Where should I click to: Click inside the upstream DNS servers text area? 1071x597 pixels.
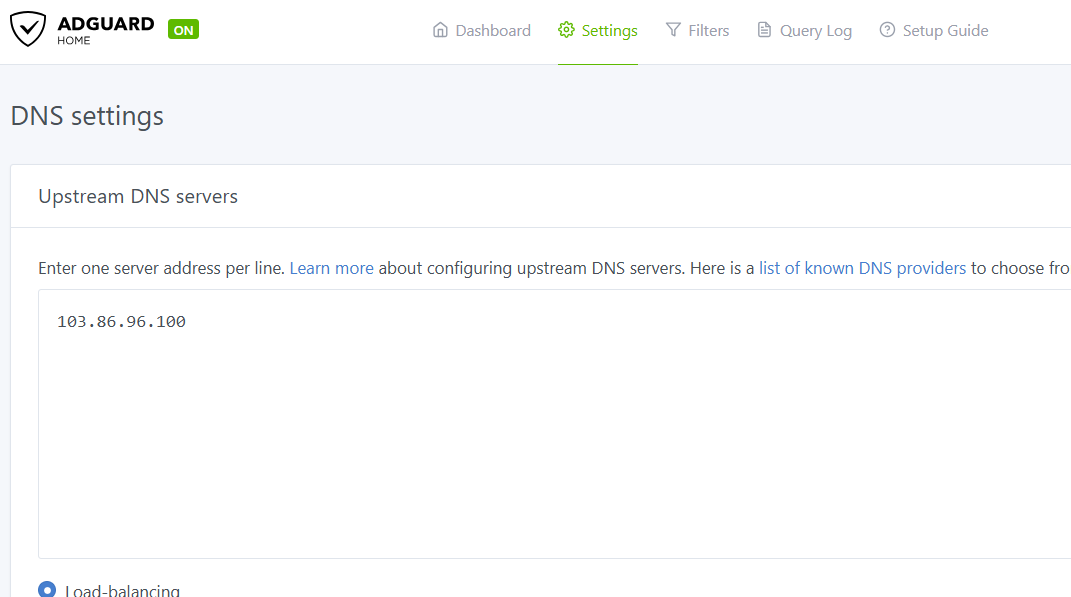pyautogui.click(x=550, y=440)
